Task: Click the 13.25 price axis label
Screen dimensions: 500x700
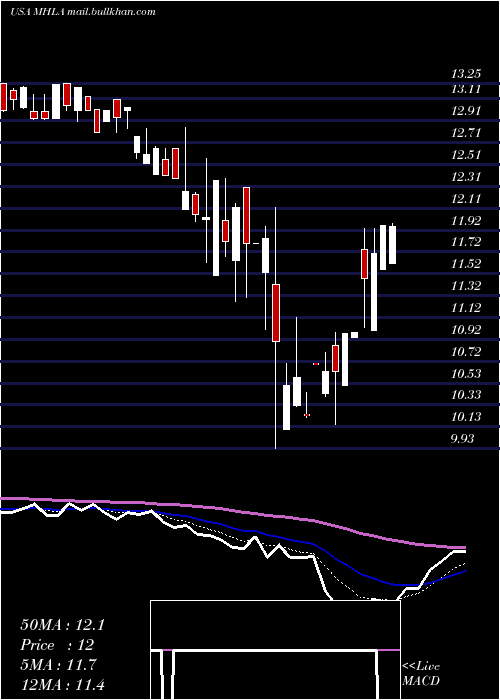Action: [x=467, y=74]
